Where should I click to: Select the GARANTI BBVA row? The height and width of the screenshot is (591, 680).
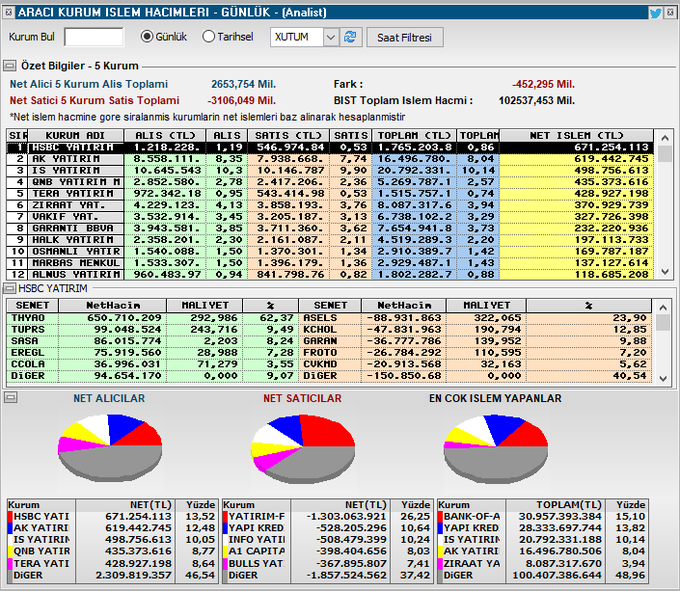coord(330,228)
